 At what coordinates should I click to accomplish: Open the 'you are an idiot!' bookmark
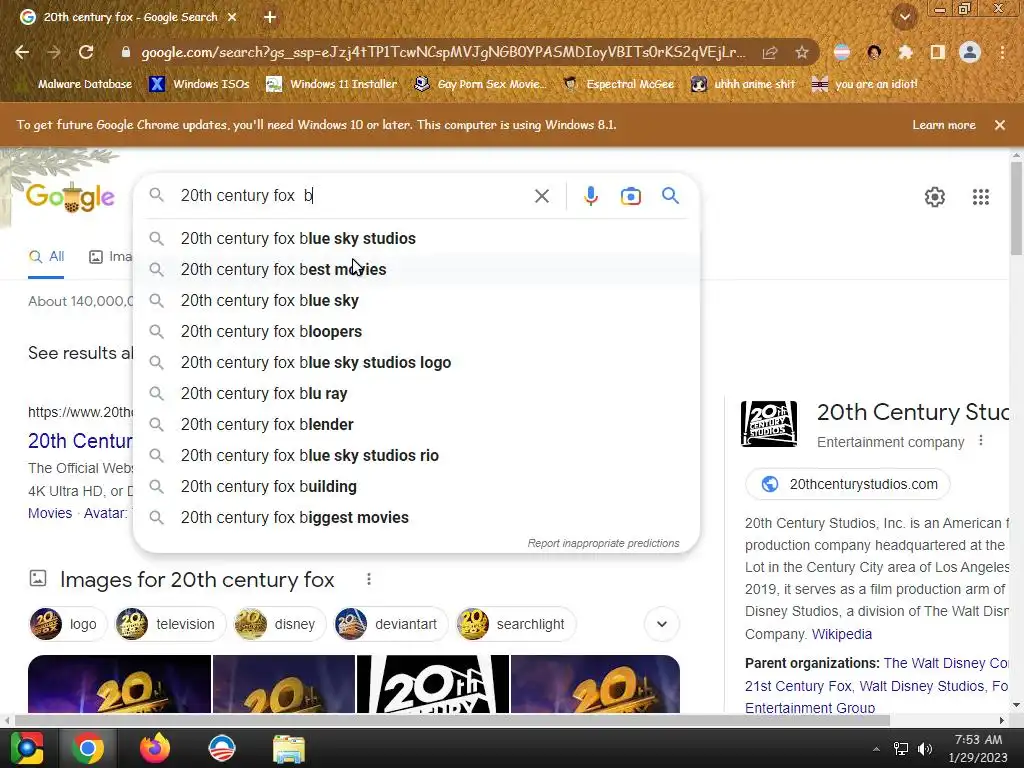865,84
